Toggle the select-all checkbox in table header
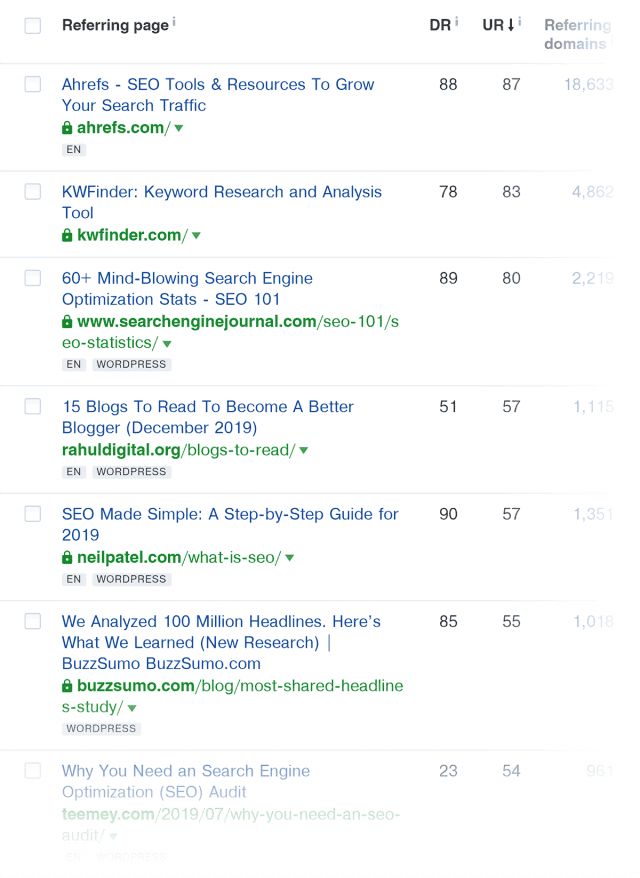Viewport: 640px width, 878px height. [x=33, y=26]
